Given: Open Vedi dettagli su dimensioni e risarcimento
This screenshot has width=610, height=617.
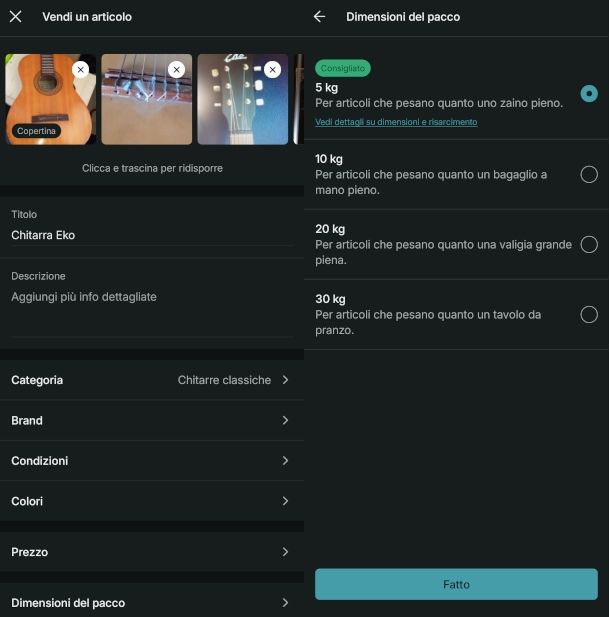Looking at the screenshot, I should point(396,122).
